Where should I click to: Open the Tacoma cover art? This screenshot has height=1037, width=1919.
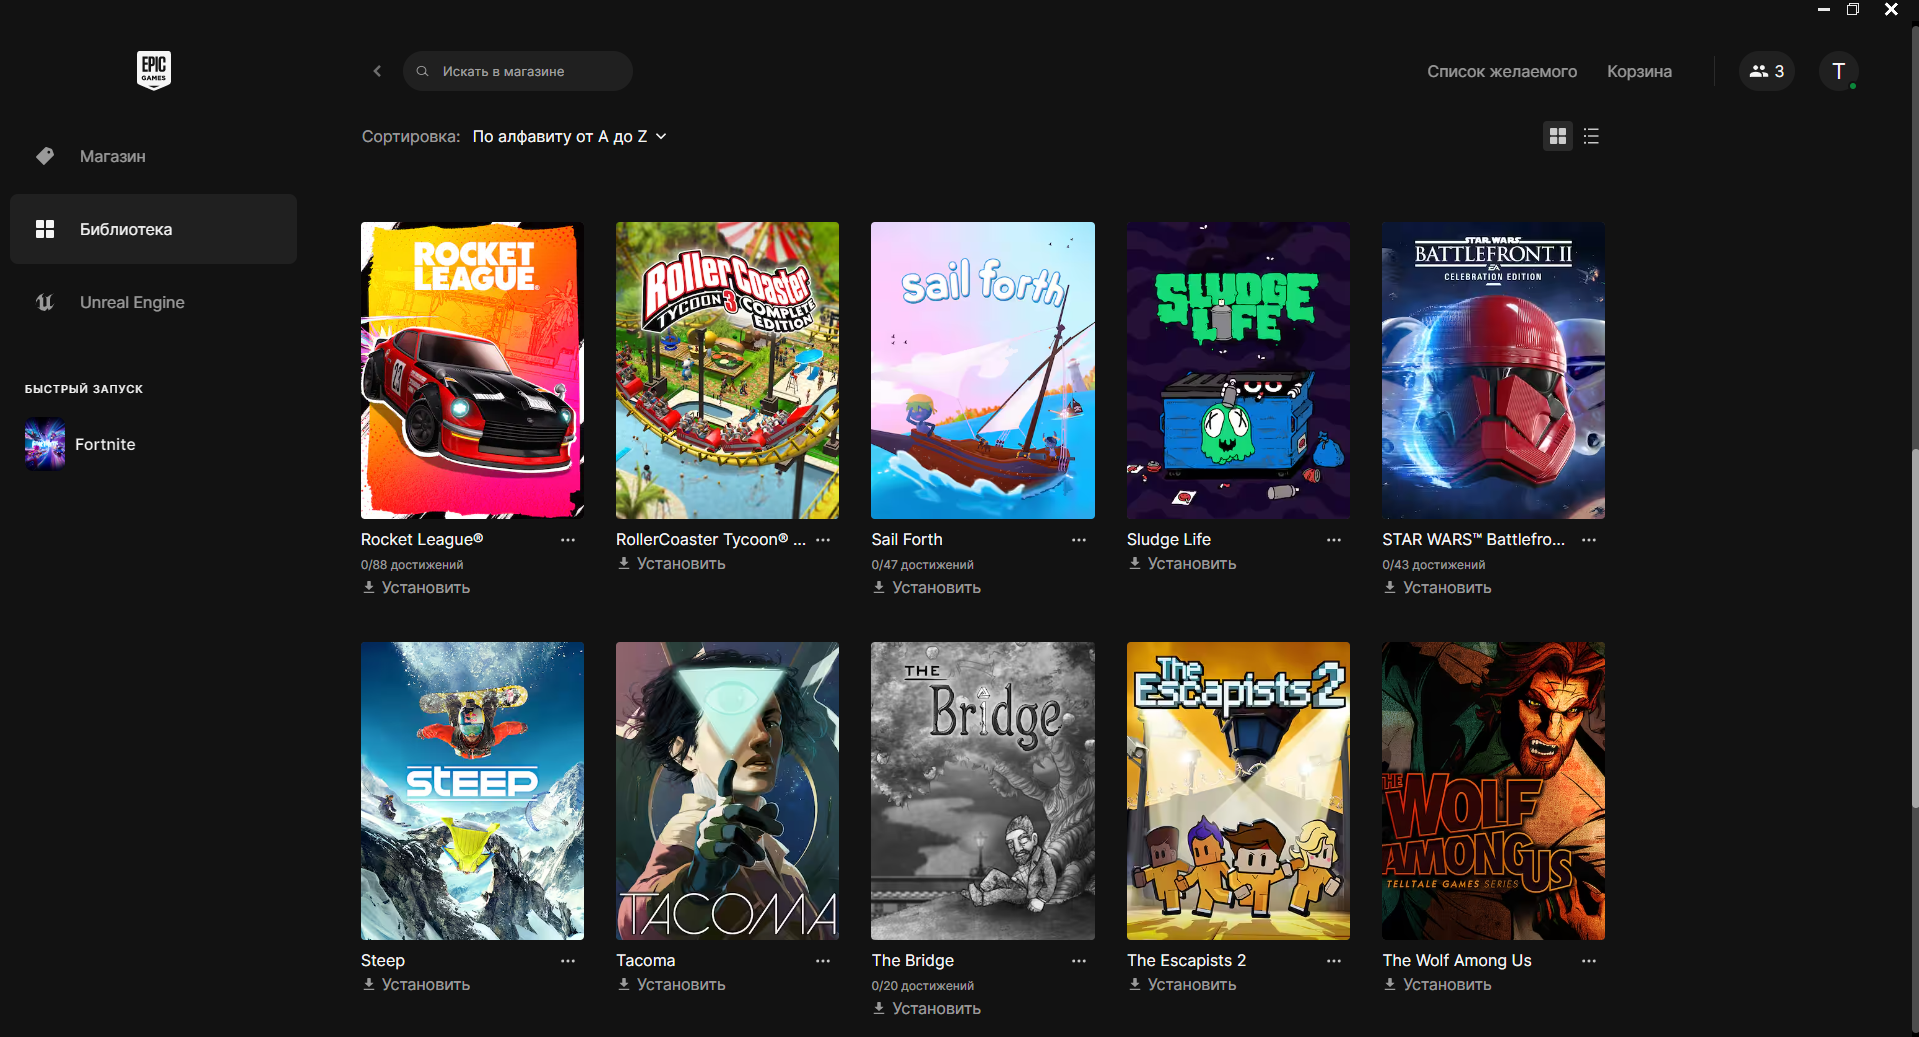(727, 791)
